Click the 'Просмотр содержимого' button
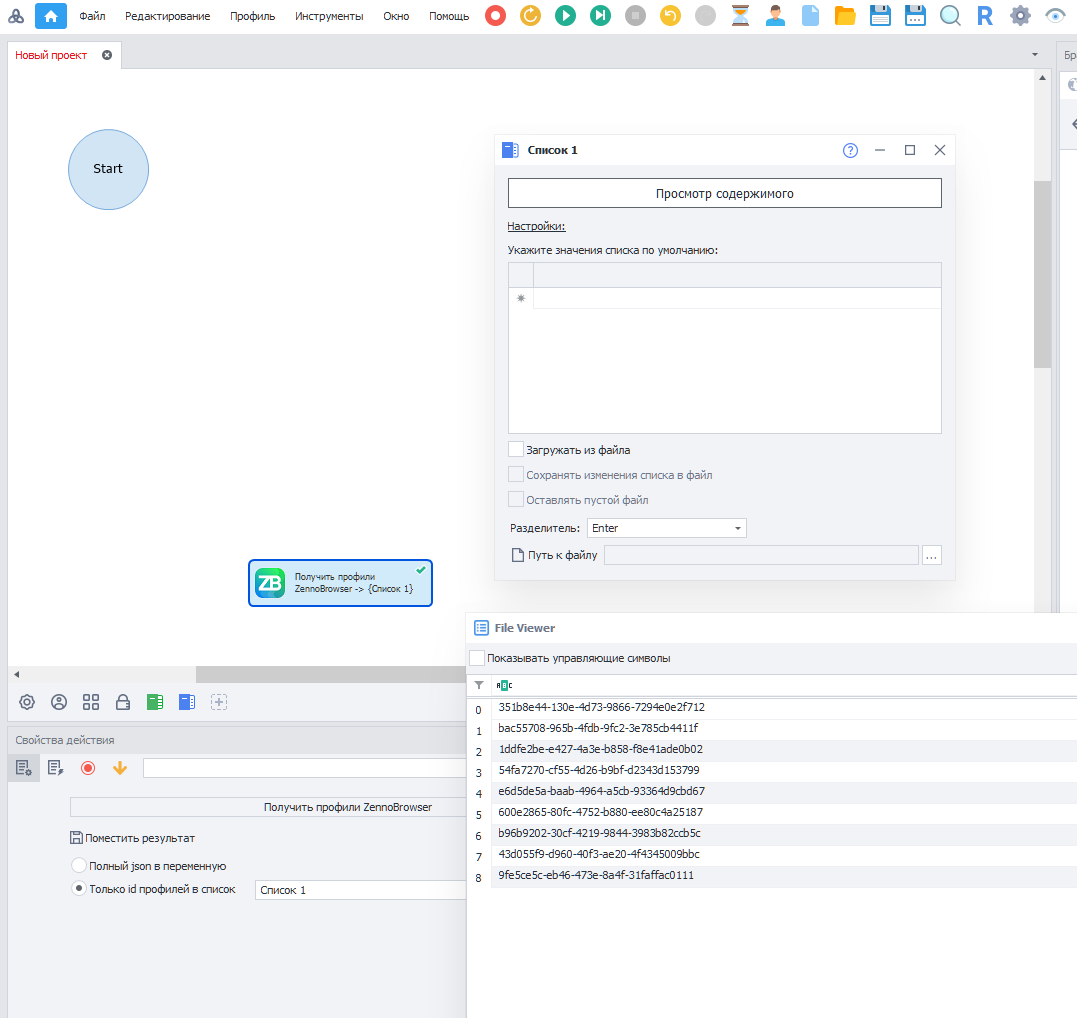1077x1018 pixels. [x=725, y=194]
